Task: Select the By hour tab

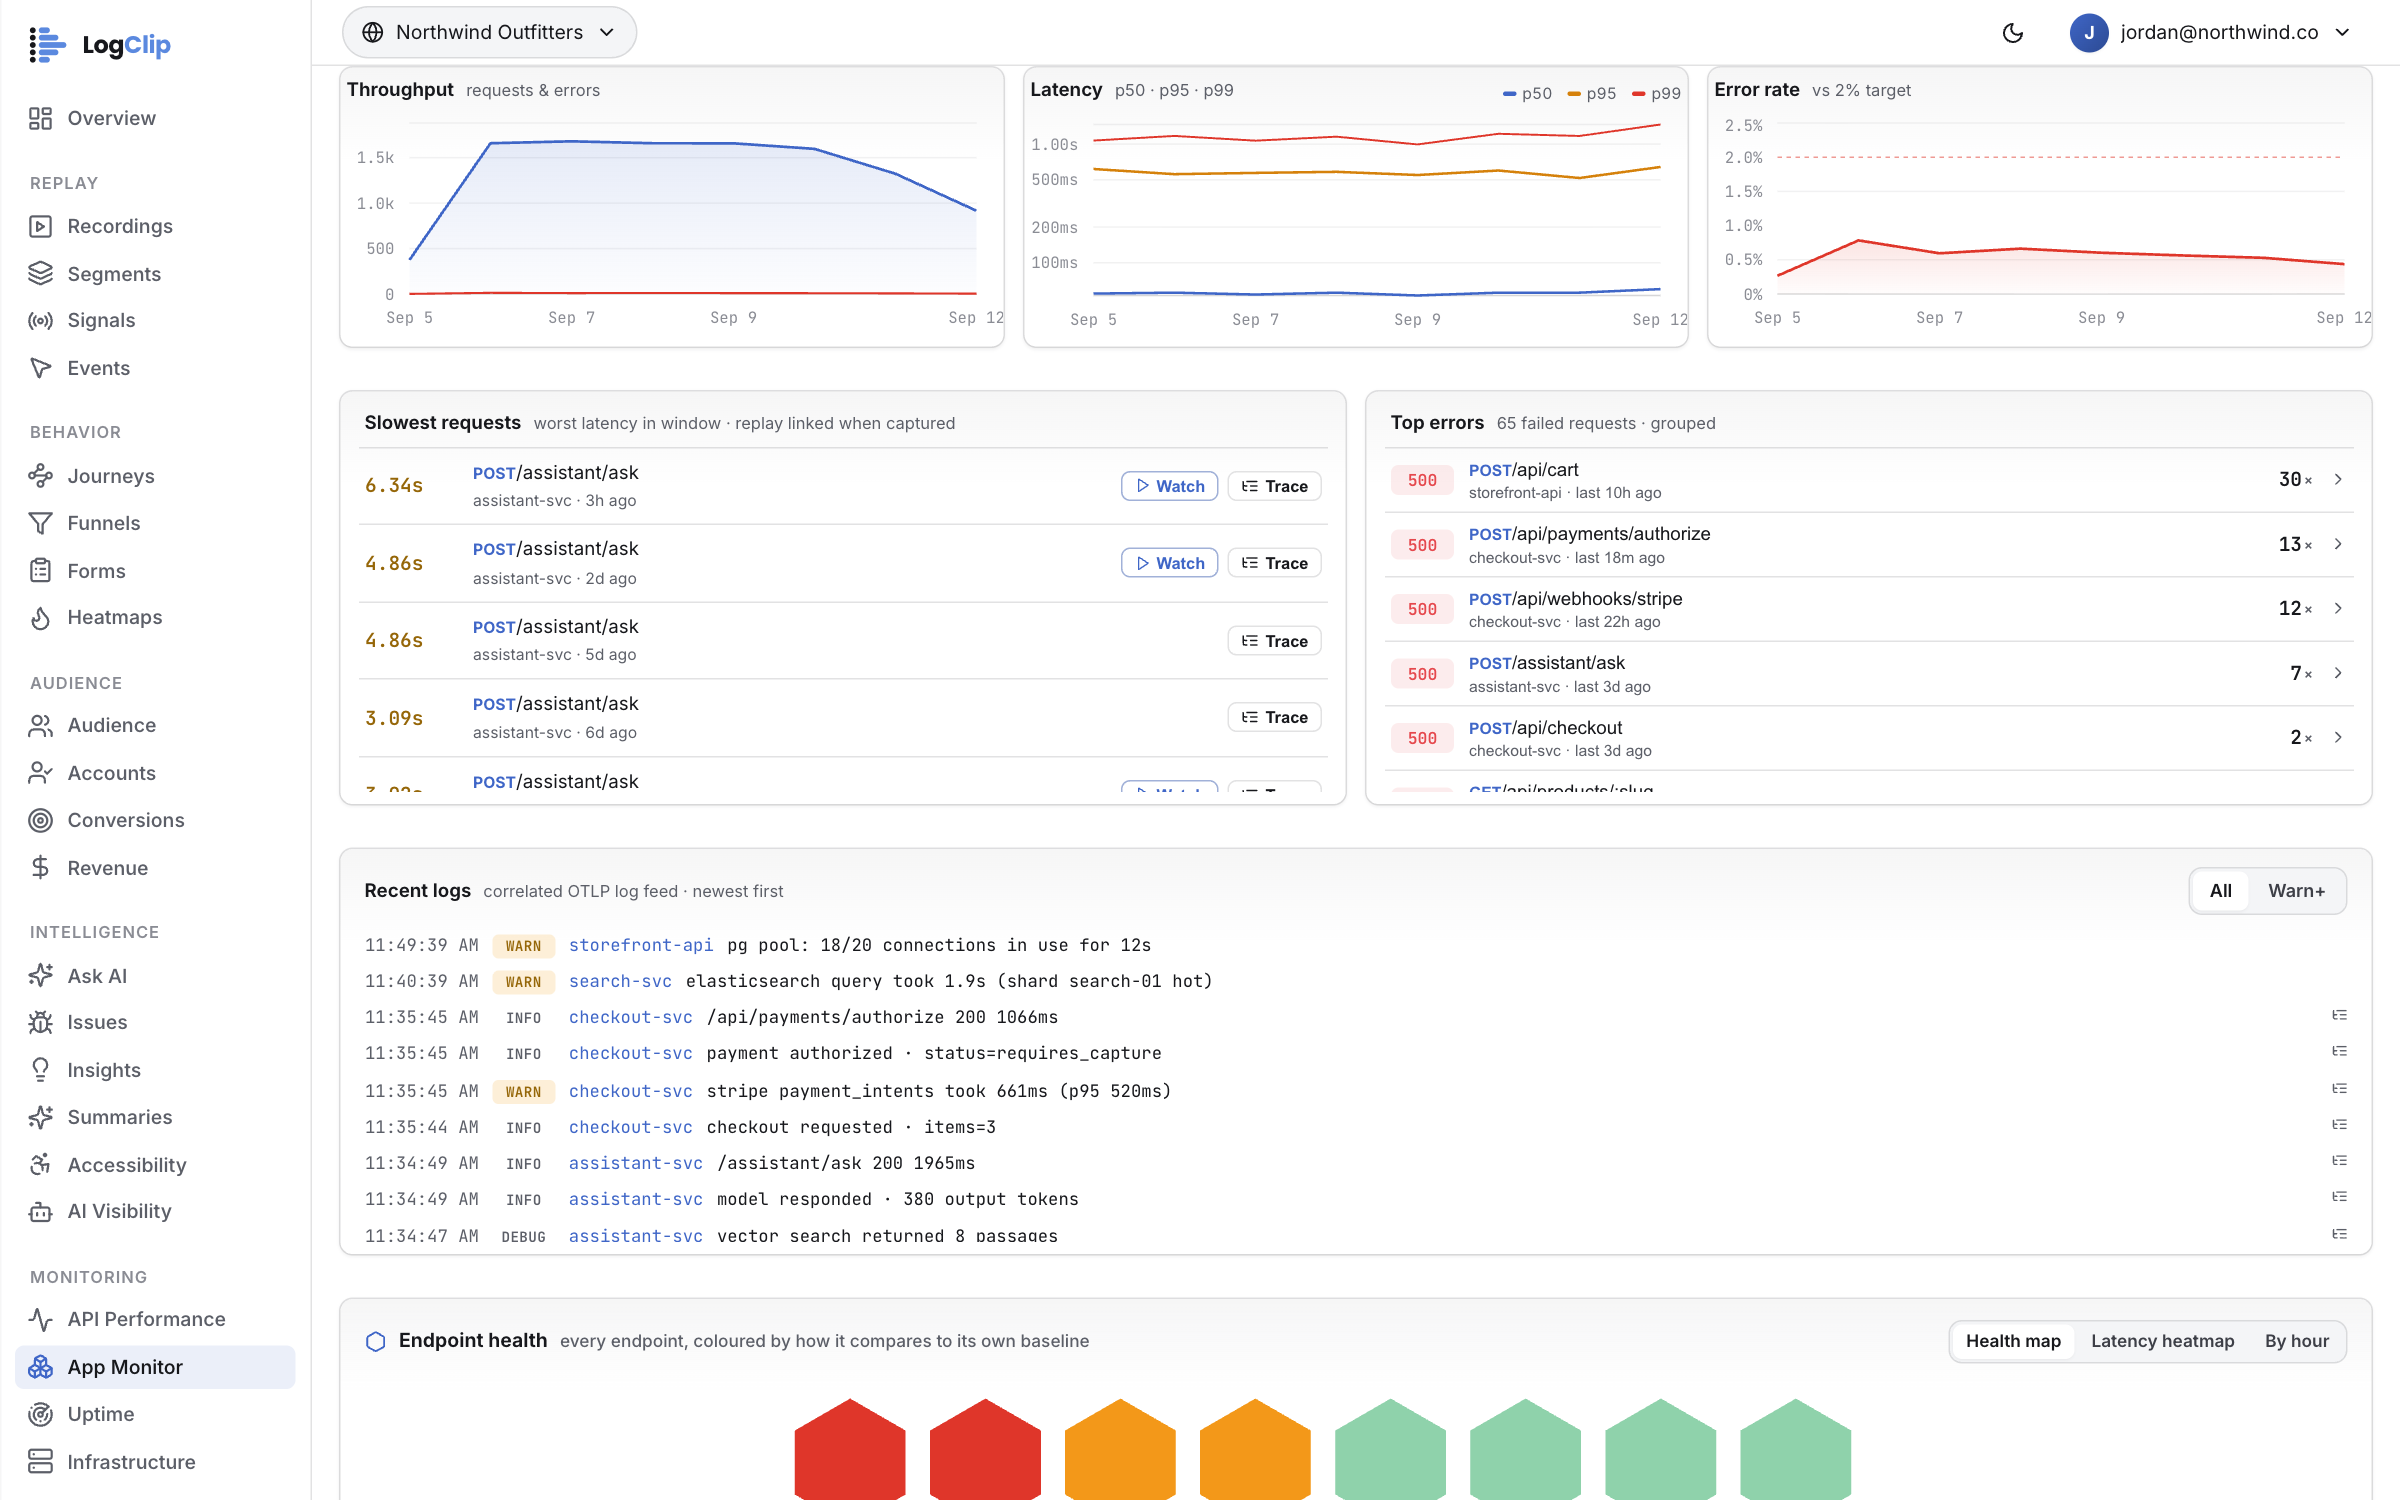Action: tap(2297, 1341)
